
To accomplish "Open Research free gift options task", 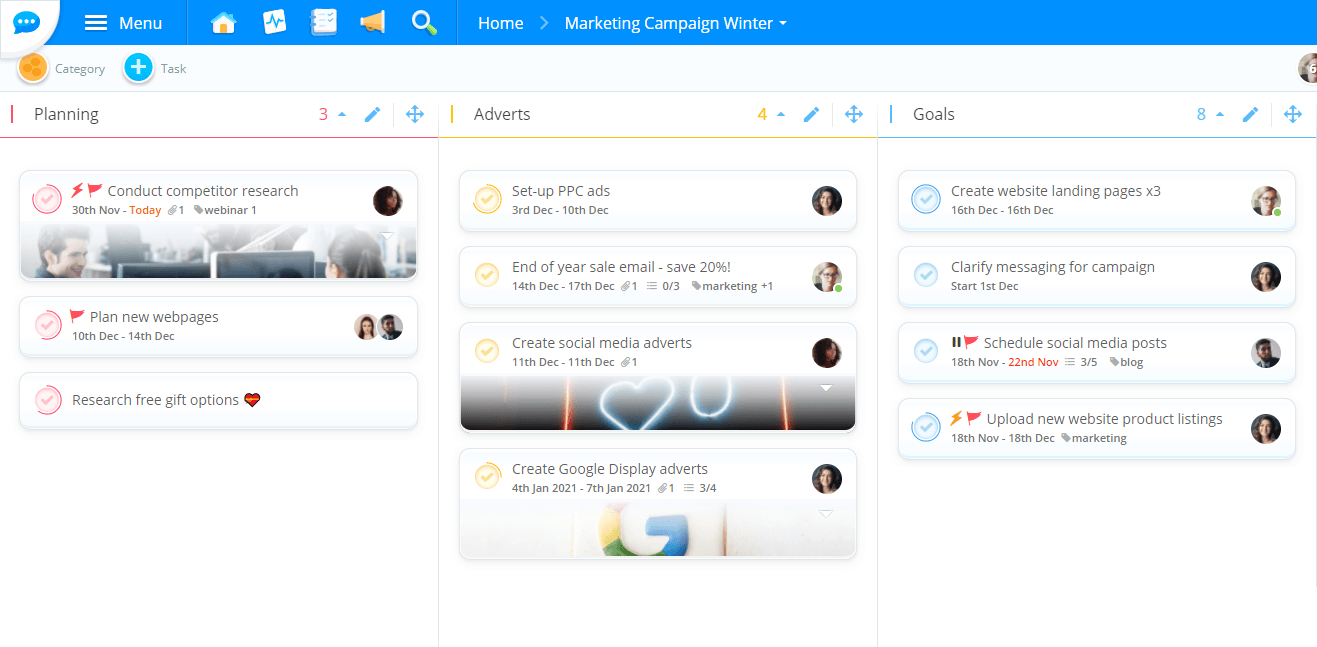I will click(155, 400).
